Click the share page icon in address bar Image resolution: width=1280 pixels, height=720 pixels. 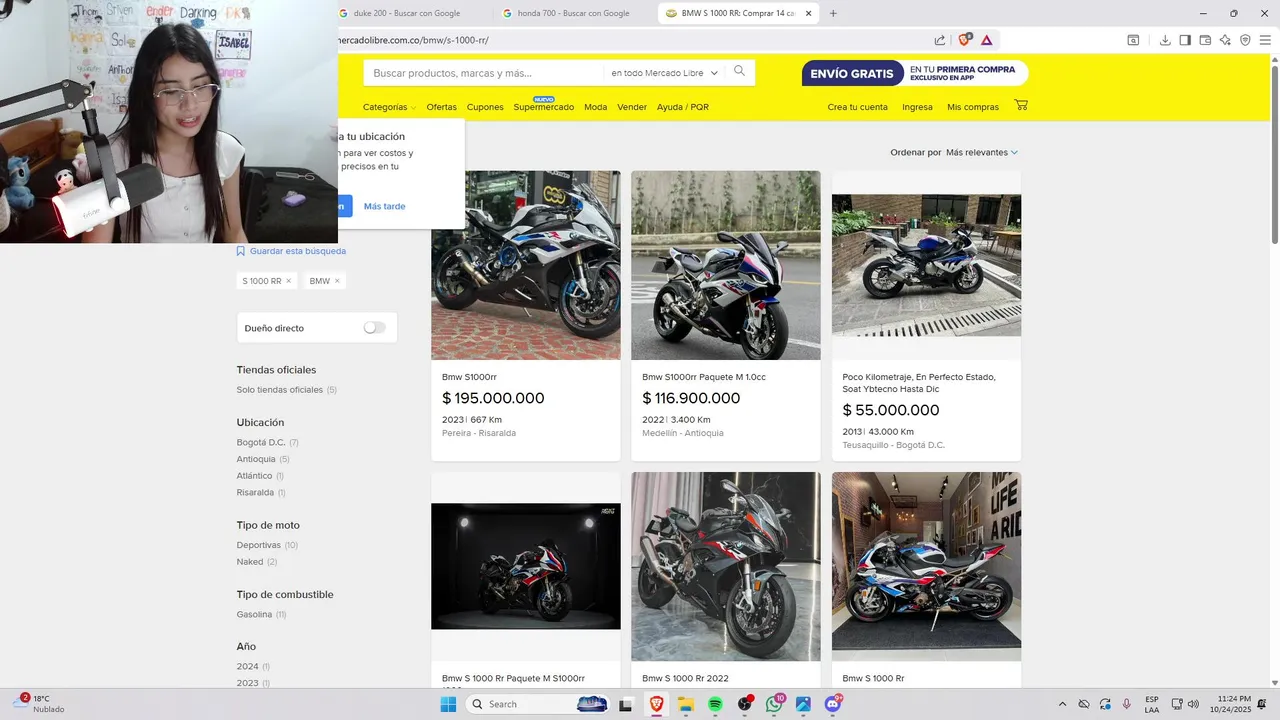click(940, 40)
